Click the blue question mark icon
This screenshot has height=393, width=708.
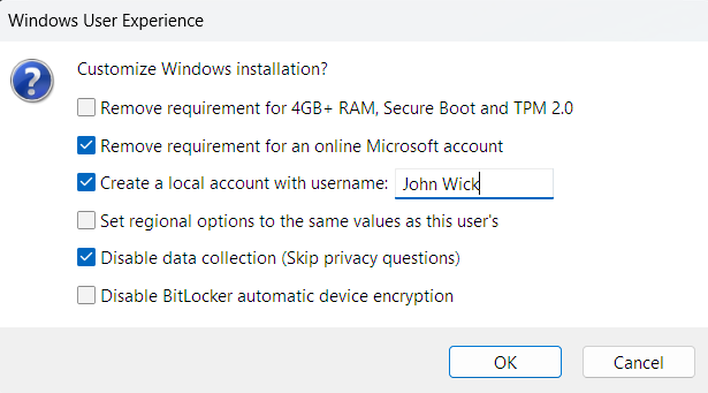coord(32,80)
